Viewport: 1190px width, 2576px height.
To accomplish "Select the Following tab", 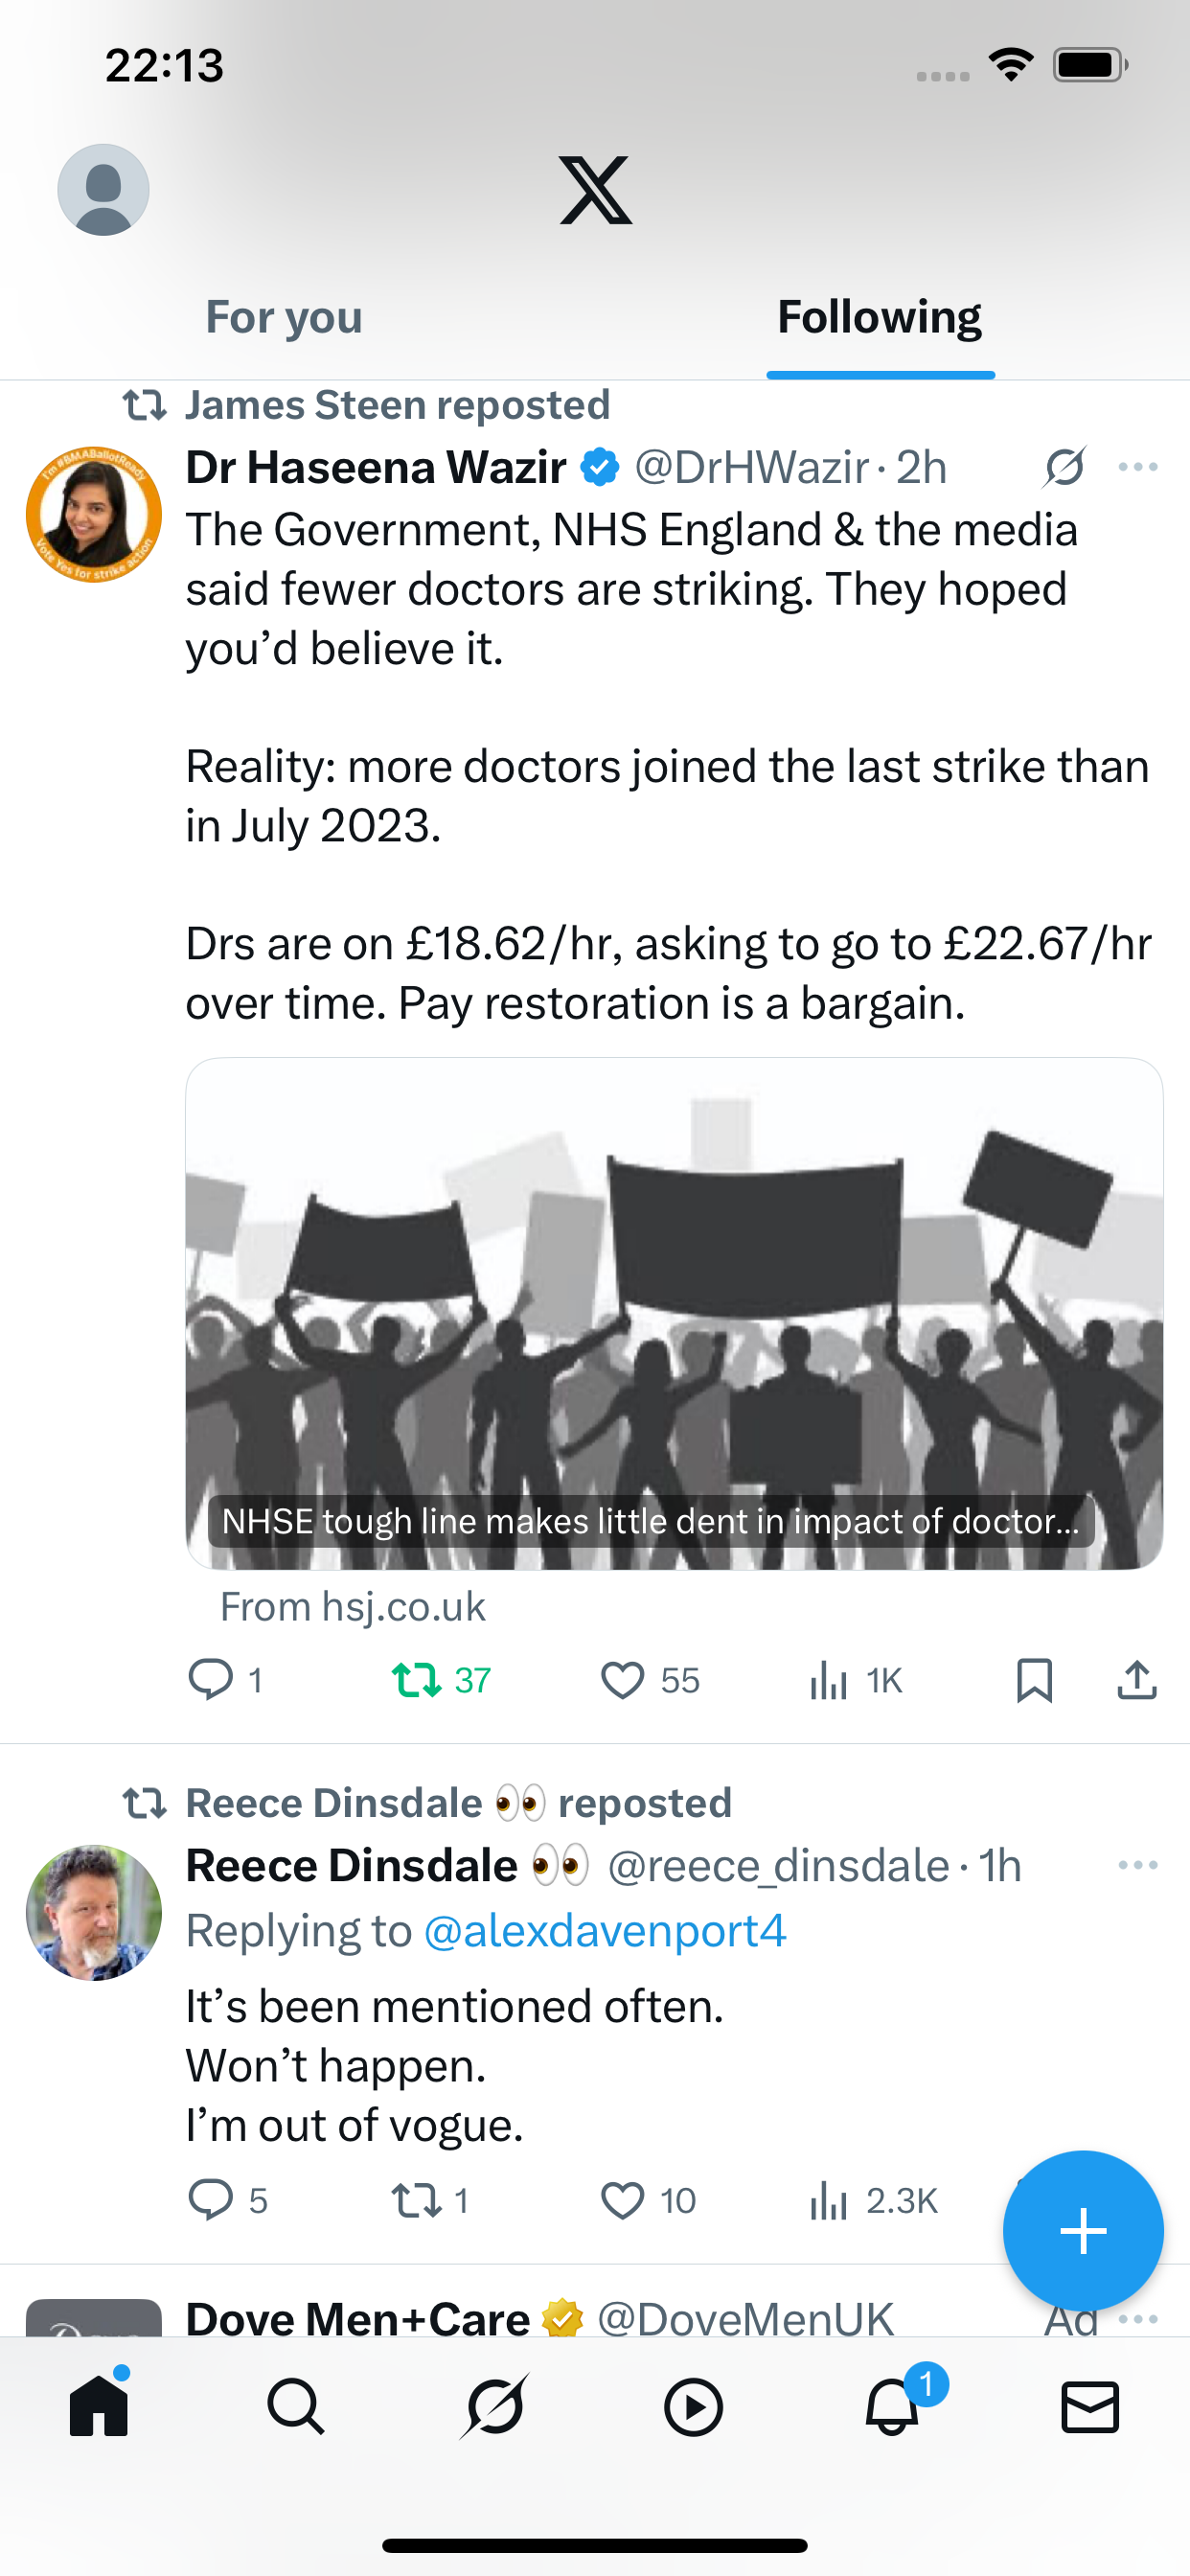I will 879,317.
